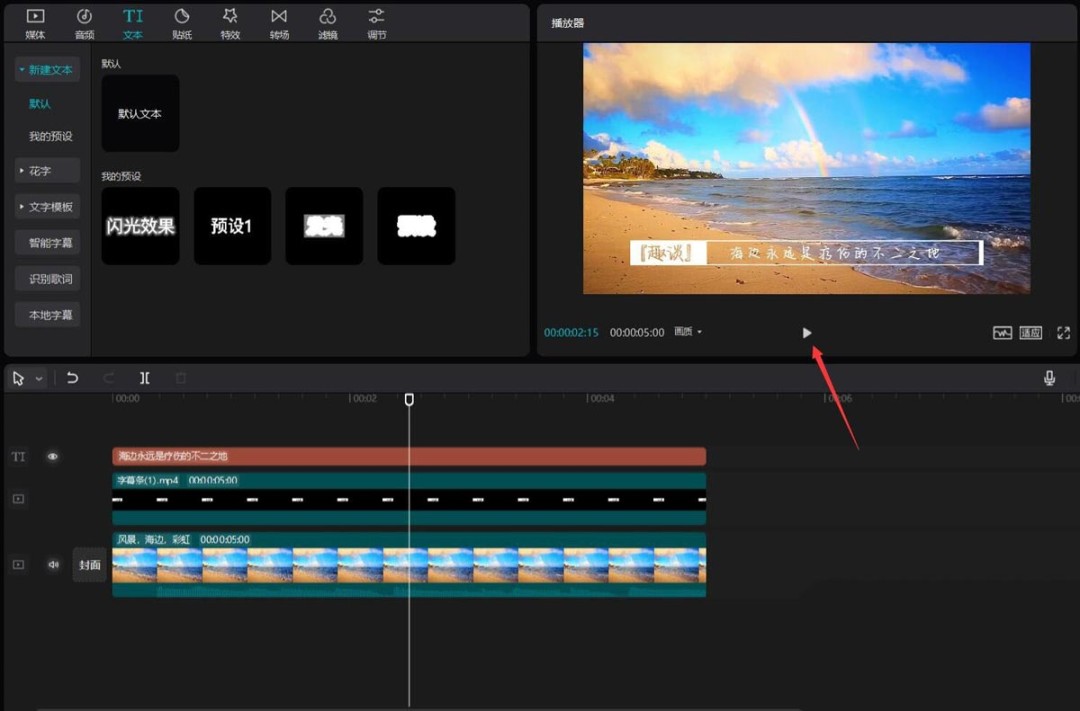Switch to the Audio (音频) tab
Viewport: 1080px width, 711px height.
click(x=84, y=22)
